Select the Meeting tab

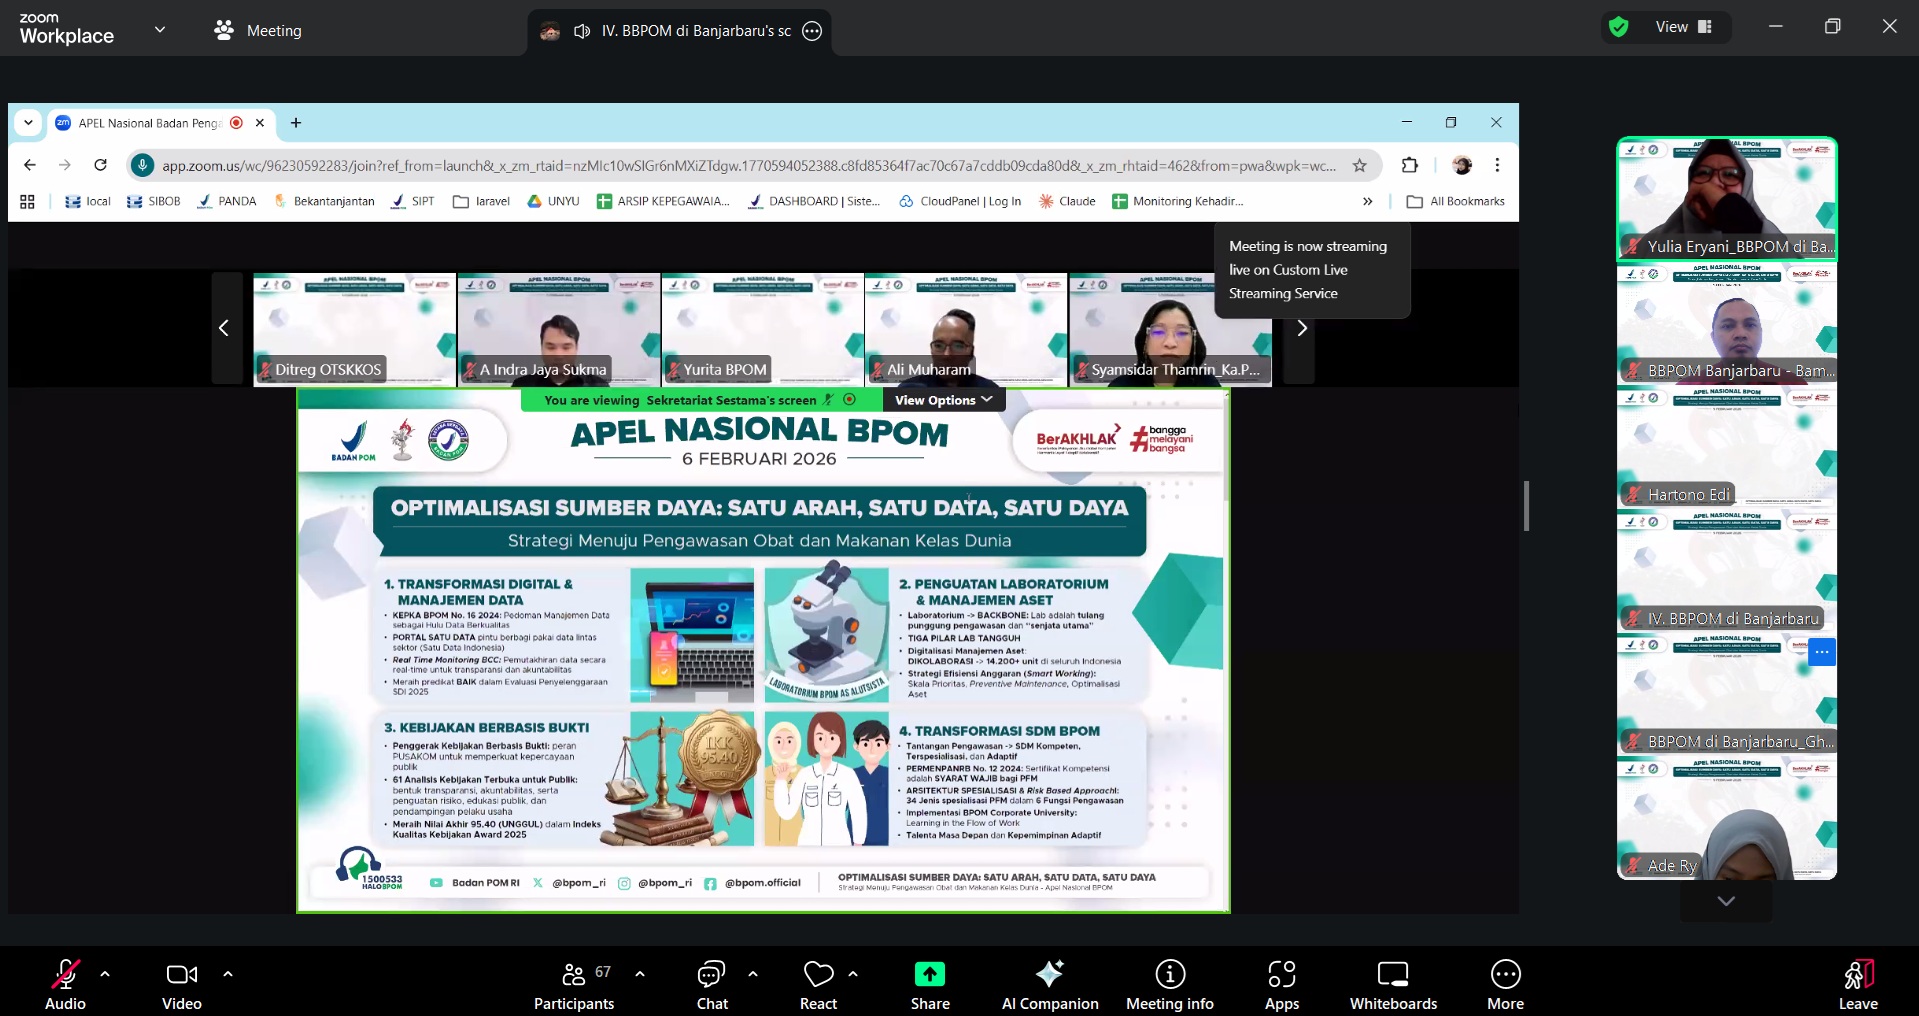[258, 31]
